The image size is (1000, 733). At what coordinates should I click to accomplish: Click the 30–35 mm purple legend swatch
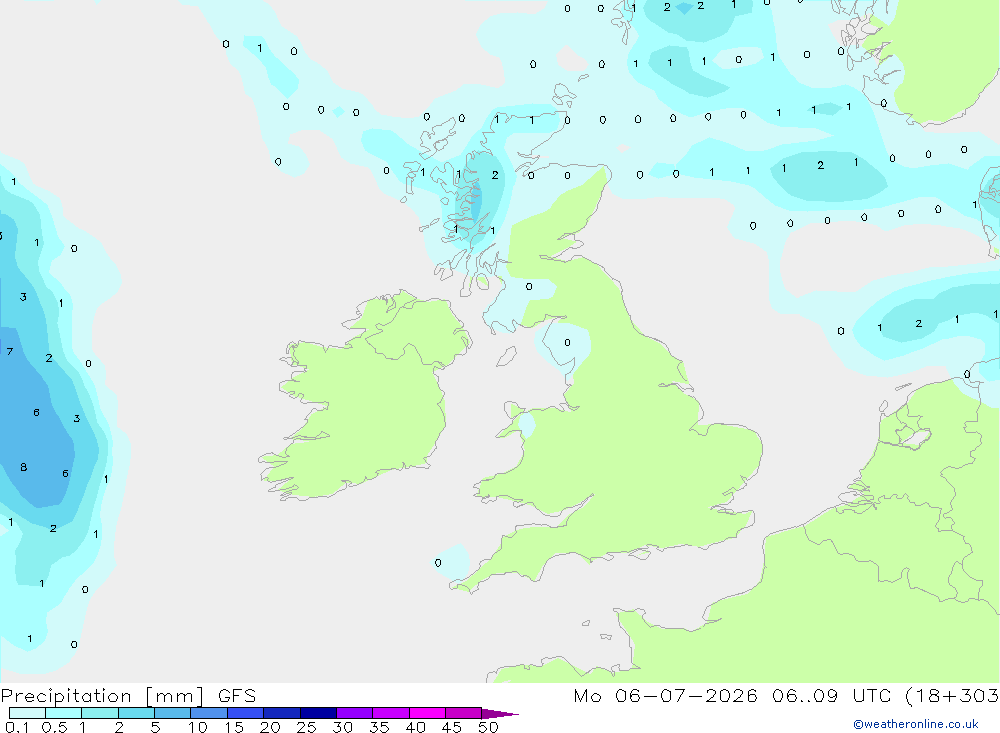coord(355,713)
